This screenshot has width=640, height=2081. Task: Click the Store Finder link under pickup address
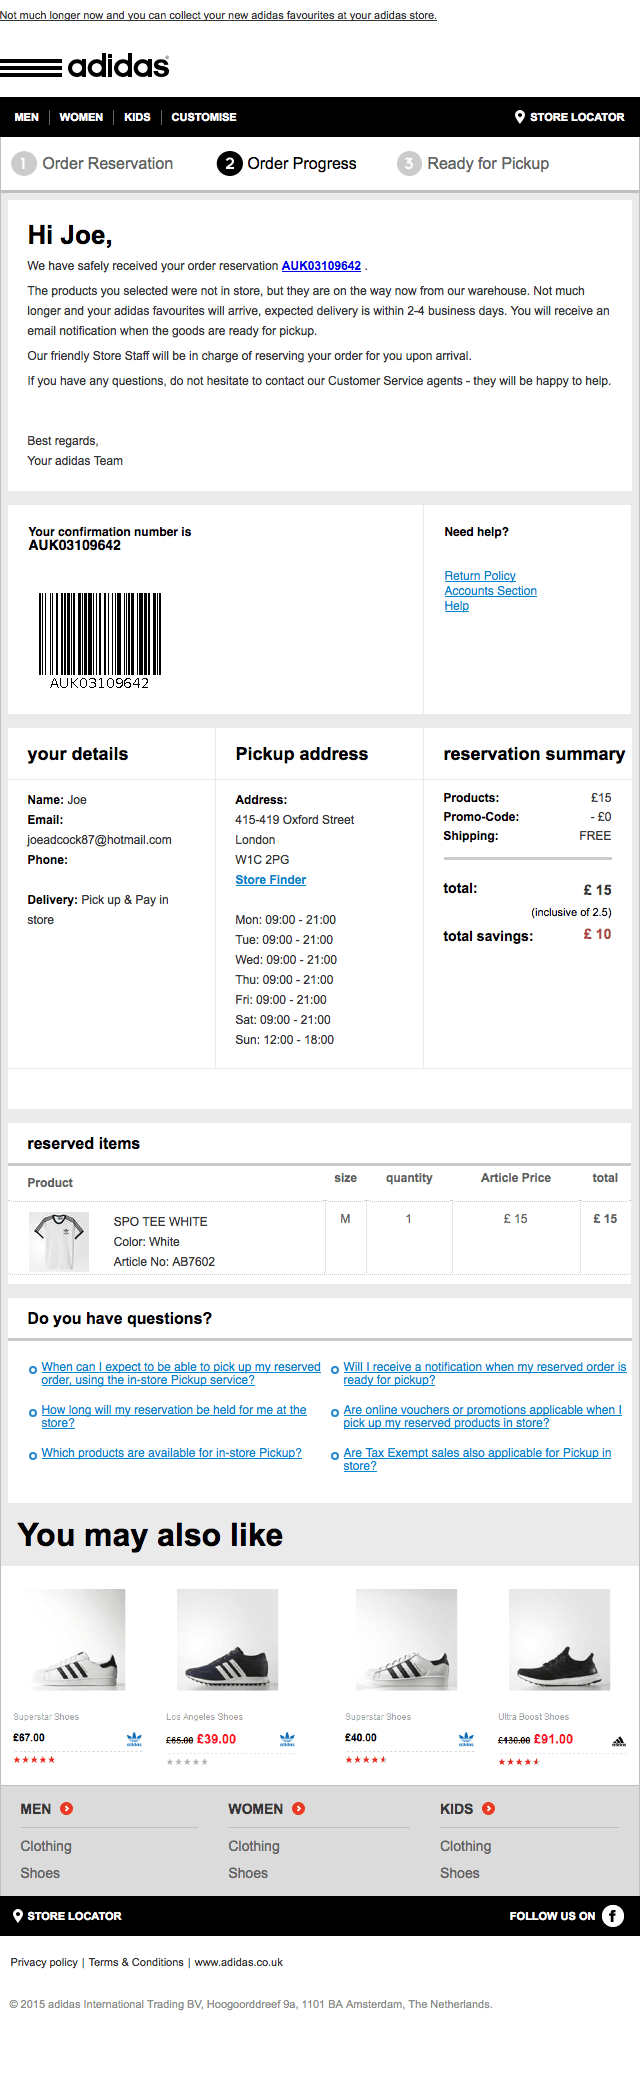click(x=270, y=879)
